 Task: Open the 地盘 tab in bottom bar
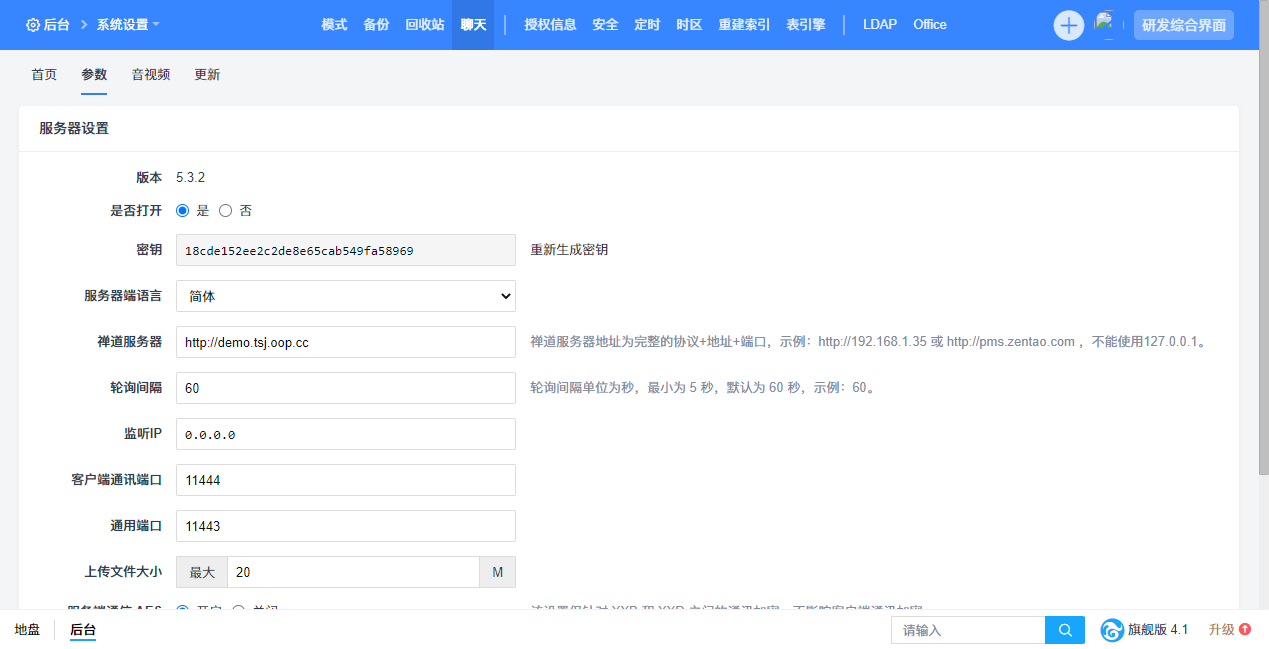(28, 630)
